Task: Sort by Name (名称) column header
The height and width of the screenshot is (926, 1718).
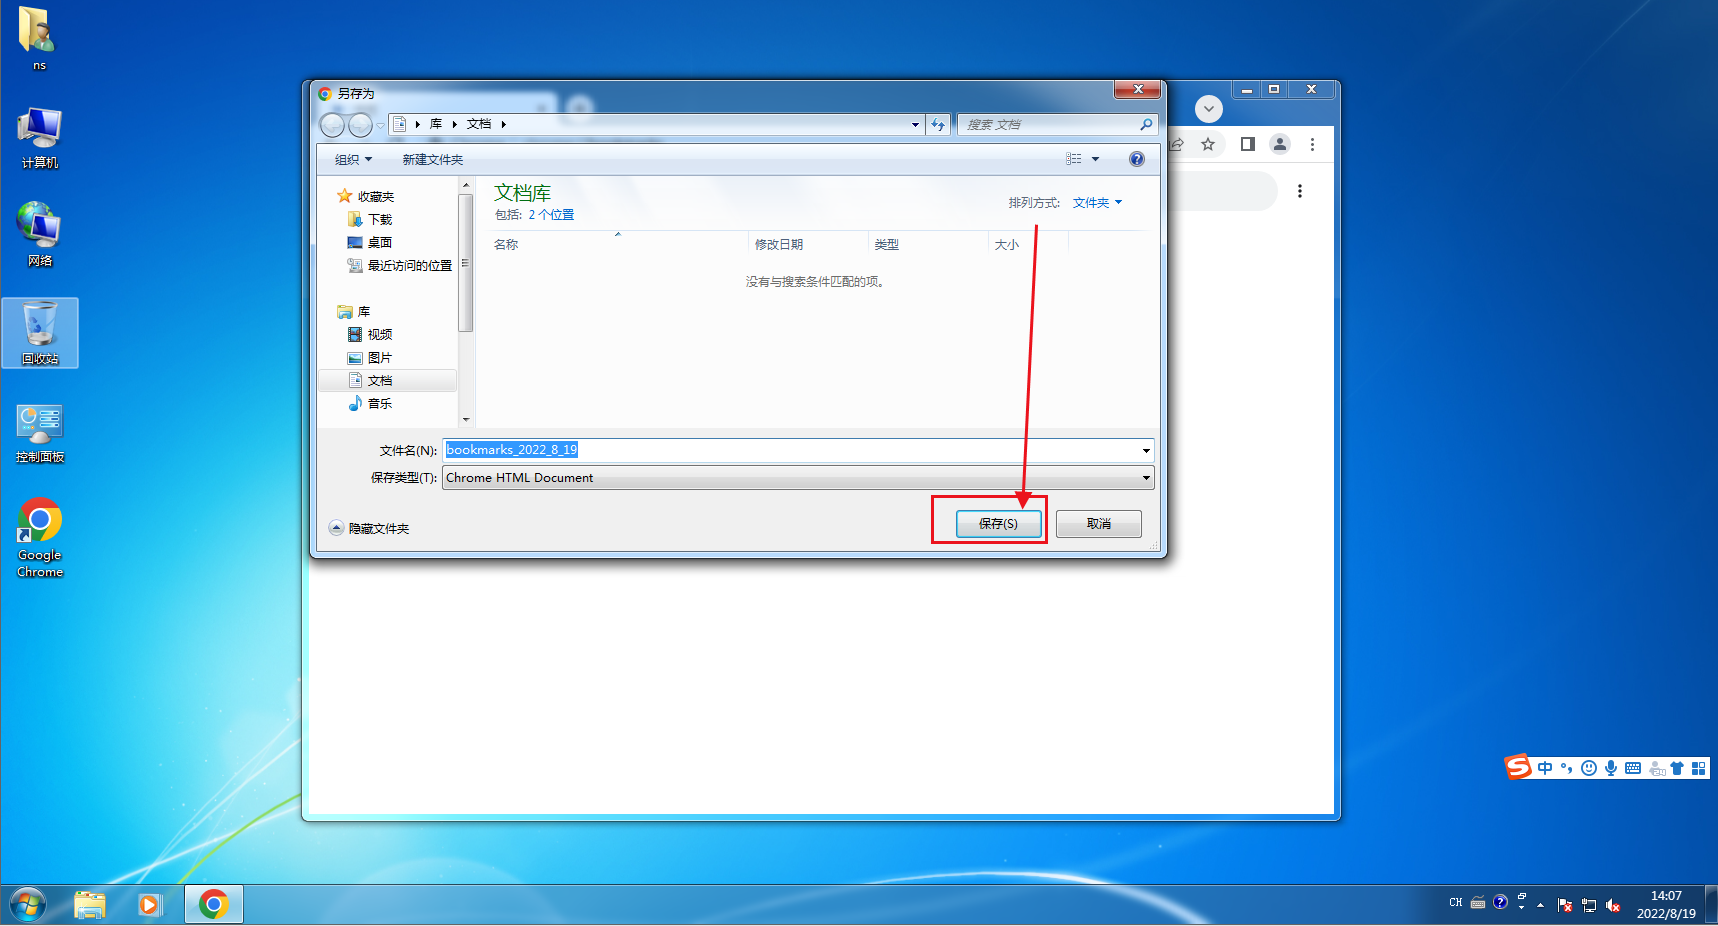Action: click(506, 245)
